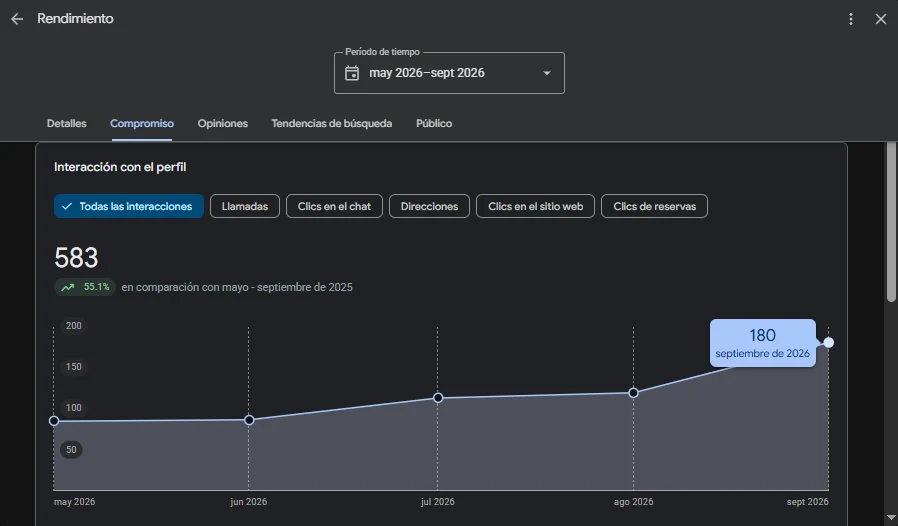This screenshot has width=898, height=526.
Task: Click the ago 2026 data point on chart
Action: coord(633,393)
